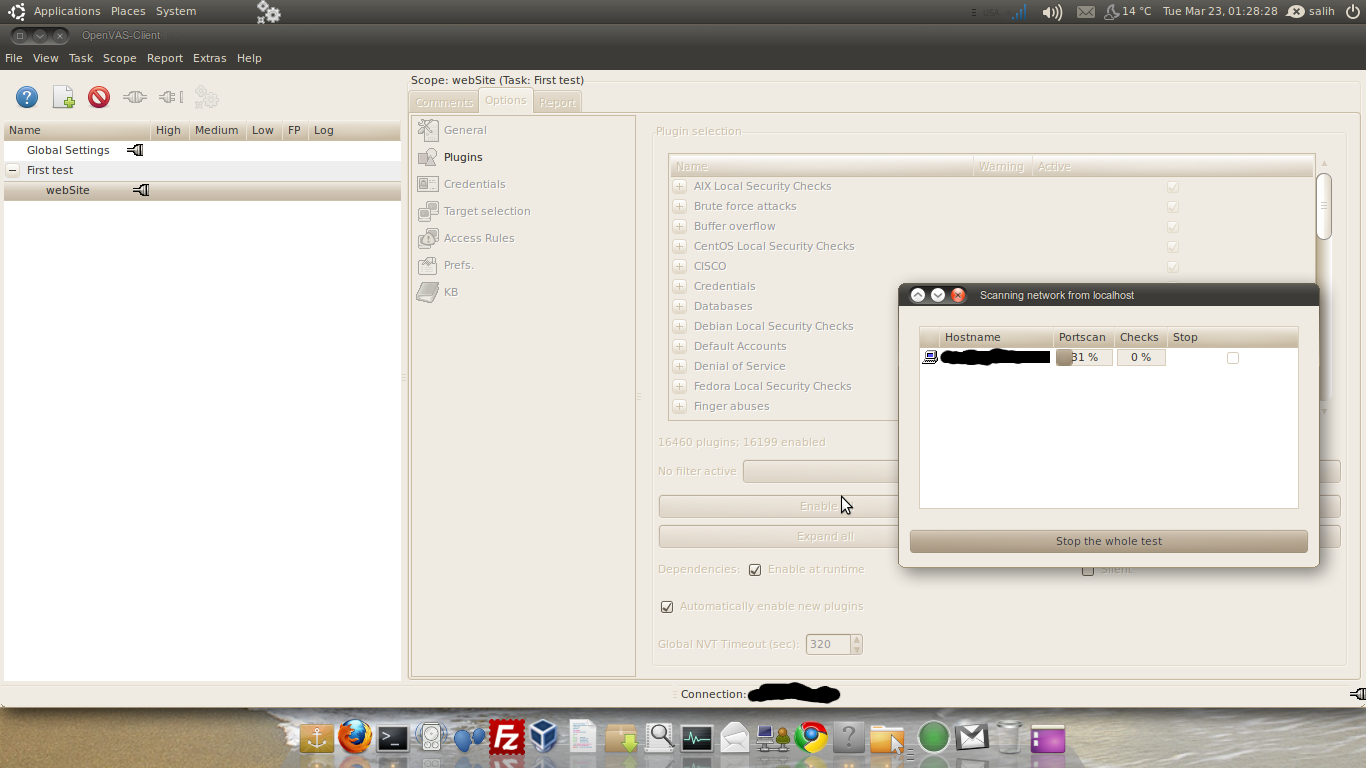Image resolution: width=1366 pixels, height=768 pixels.
Task: Toggle Enable at runtime dependencies checkbox
Action: (x=755, y=570)
